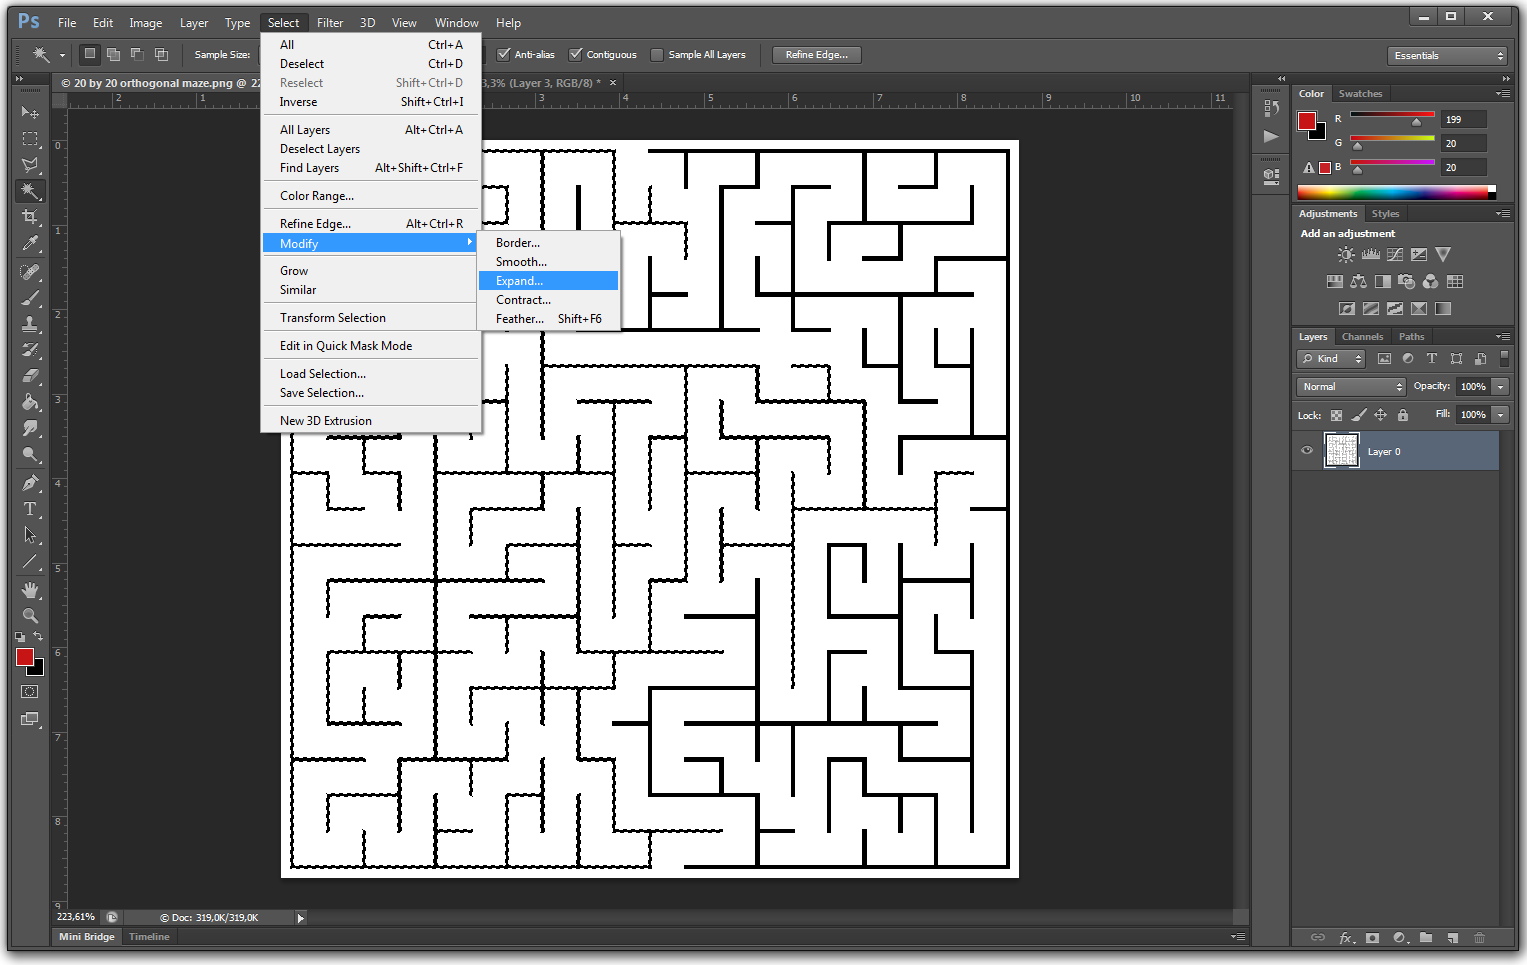
Task: Toggle lock transparent pixels
Action: click(1336, 415)
